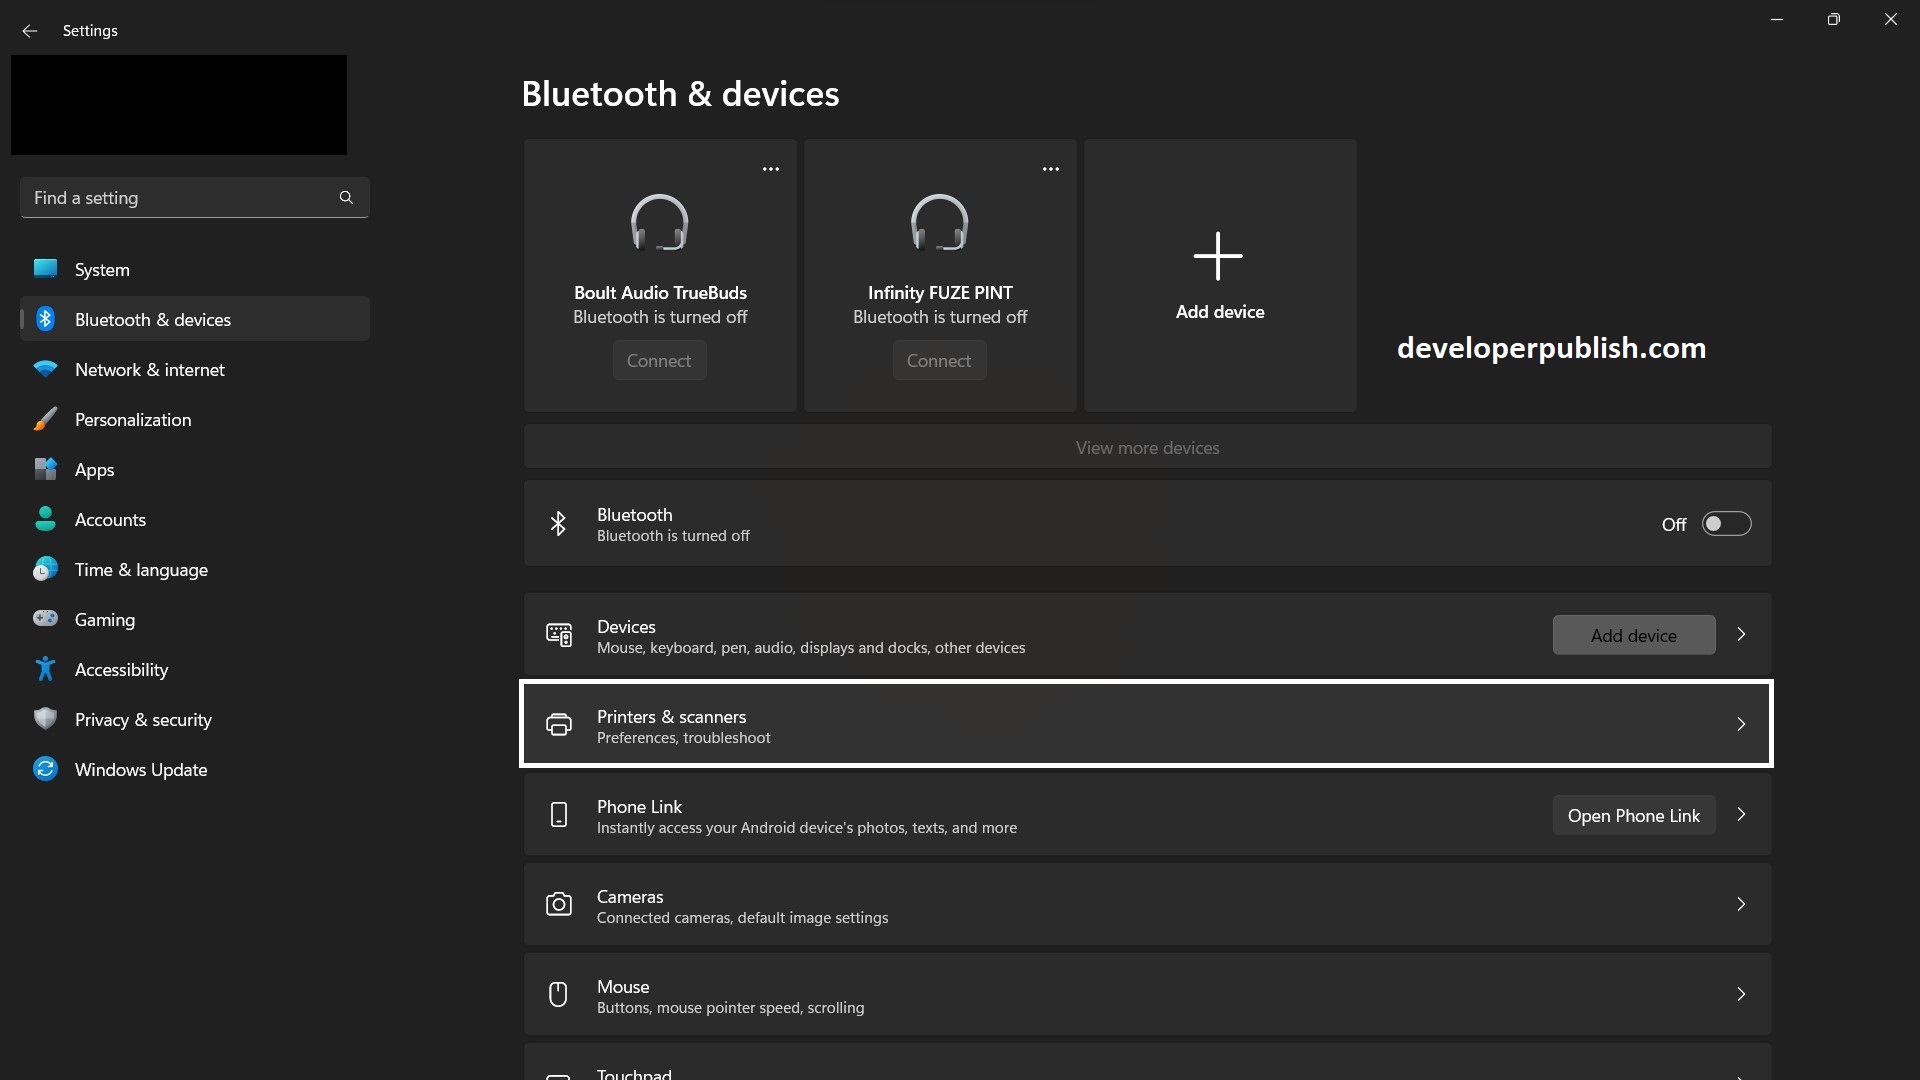Open Windows Update icon in sidebar
This screenshot has height=1080, width=1920.
[x=45, y=769]
